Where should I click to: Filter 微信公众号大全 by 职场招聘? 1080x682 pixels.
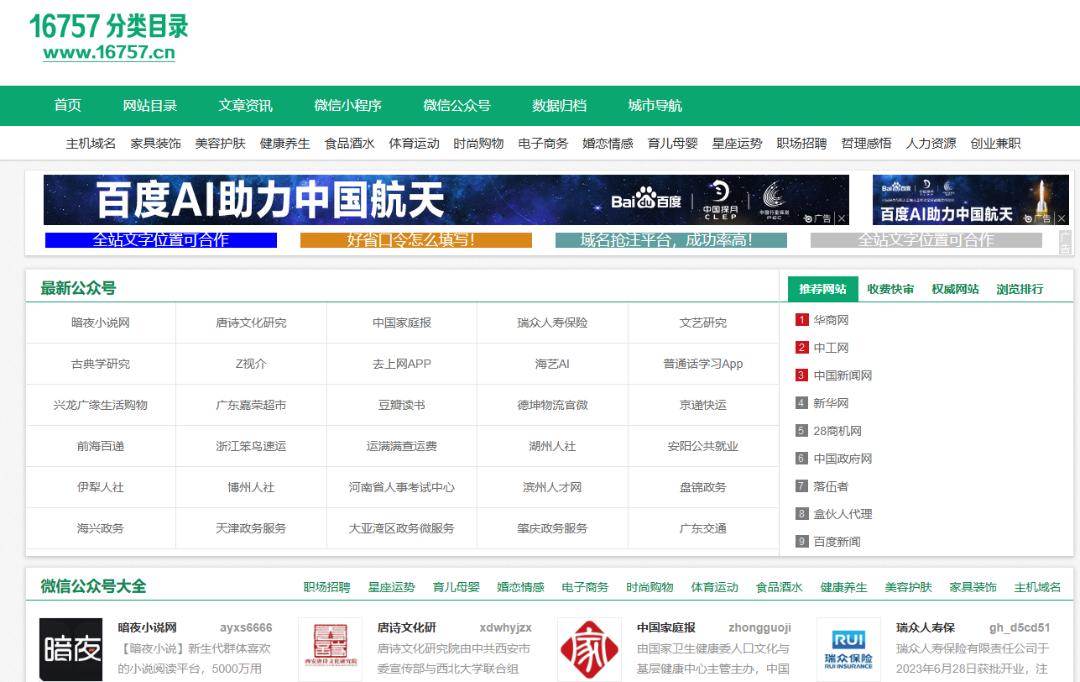click(326, 588)
